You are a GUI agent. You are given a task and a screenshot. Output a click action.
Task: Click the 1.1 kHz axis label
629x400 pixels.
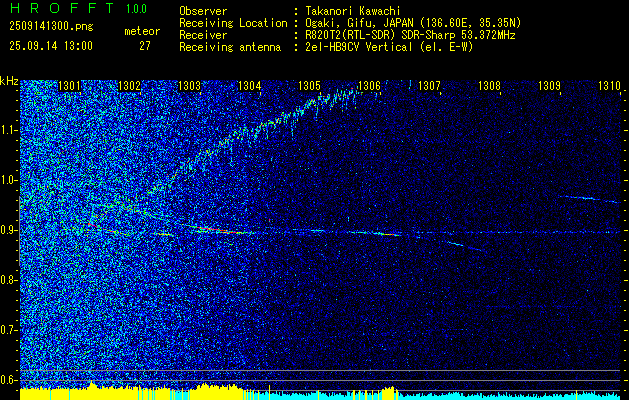tap(8, 130)
